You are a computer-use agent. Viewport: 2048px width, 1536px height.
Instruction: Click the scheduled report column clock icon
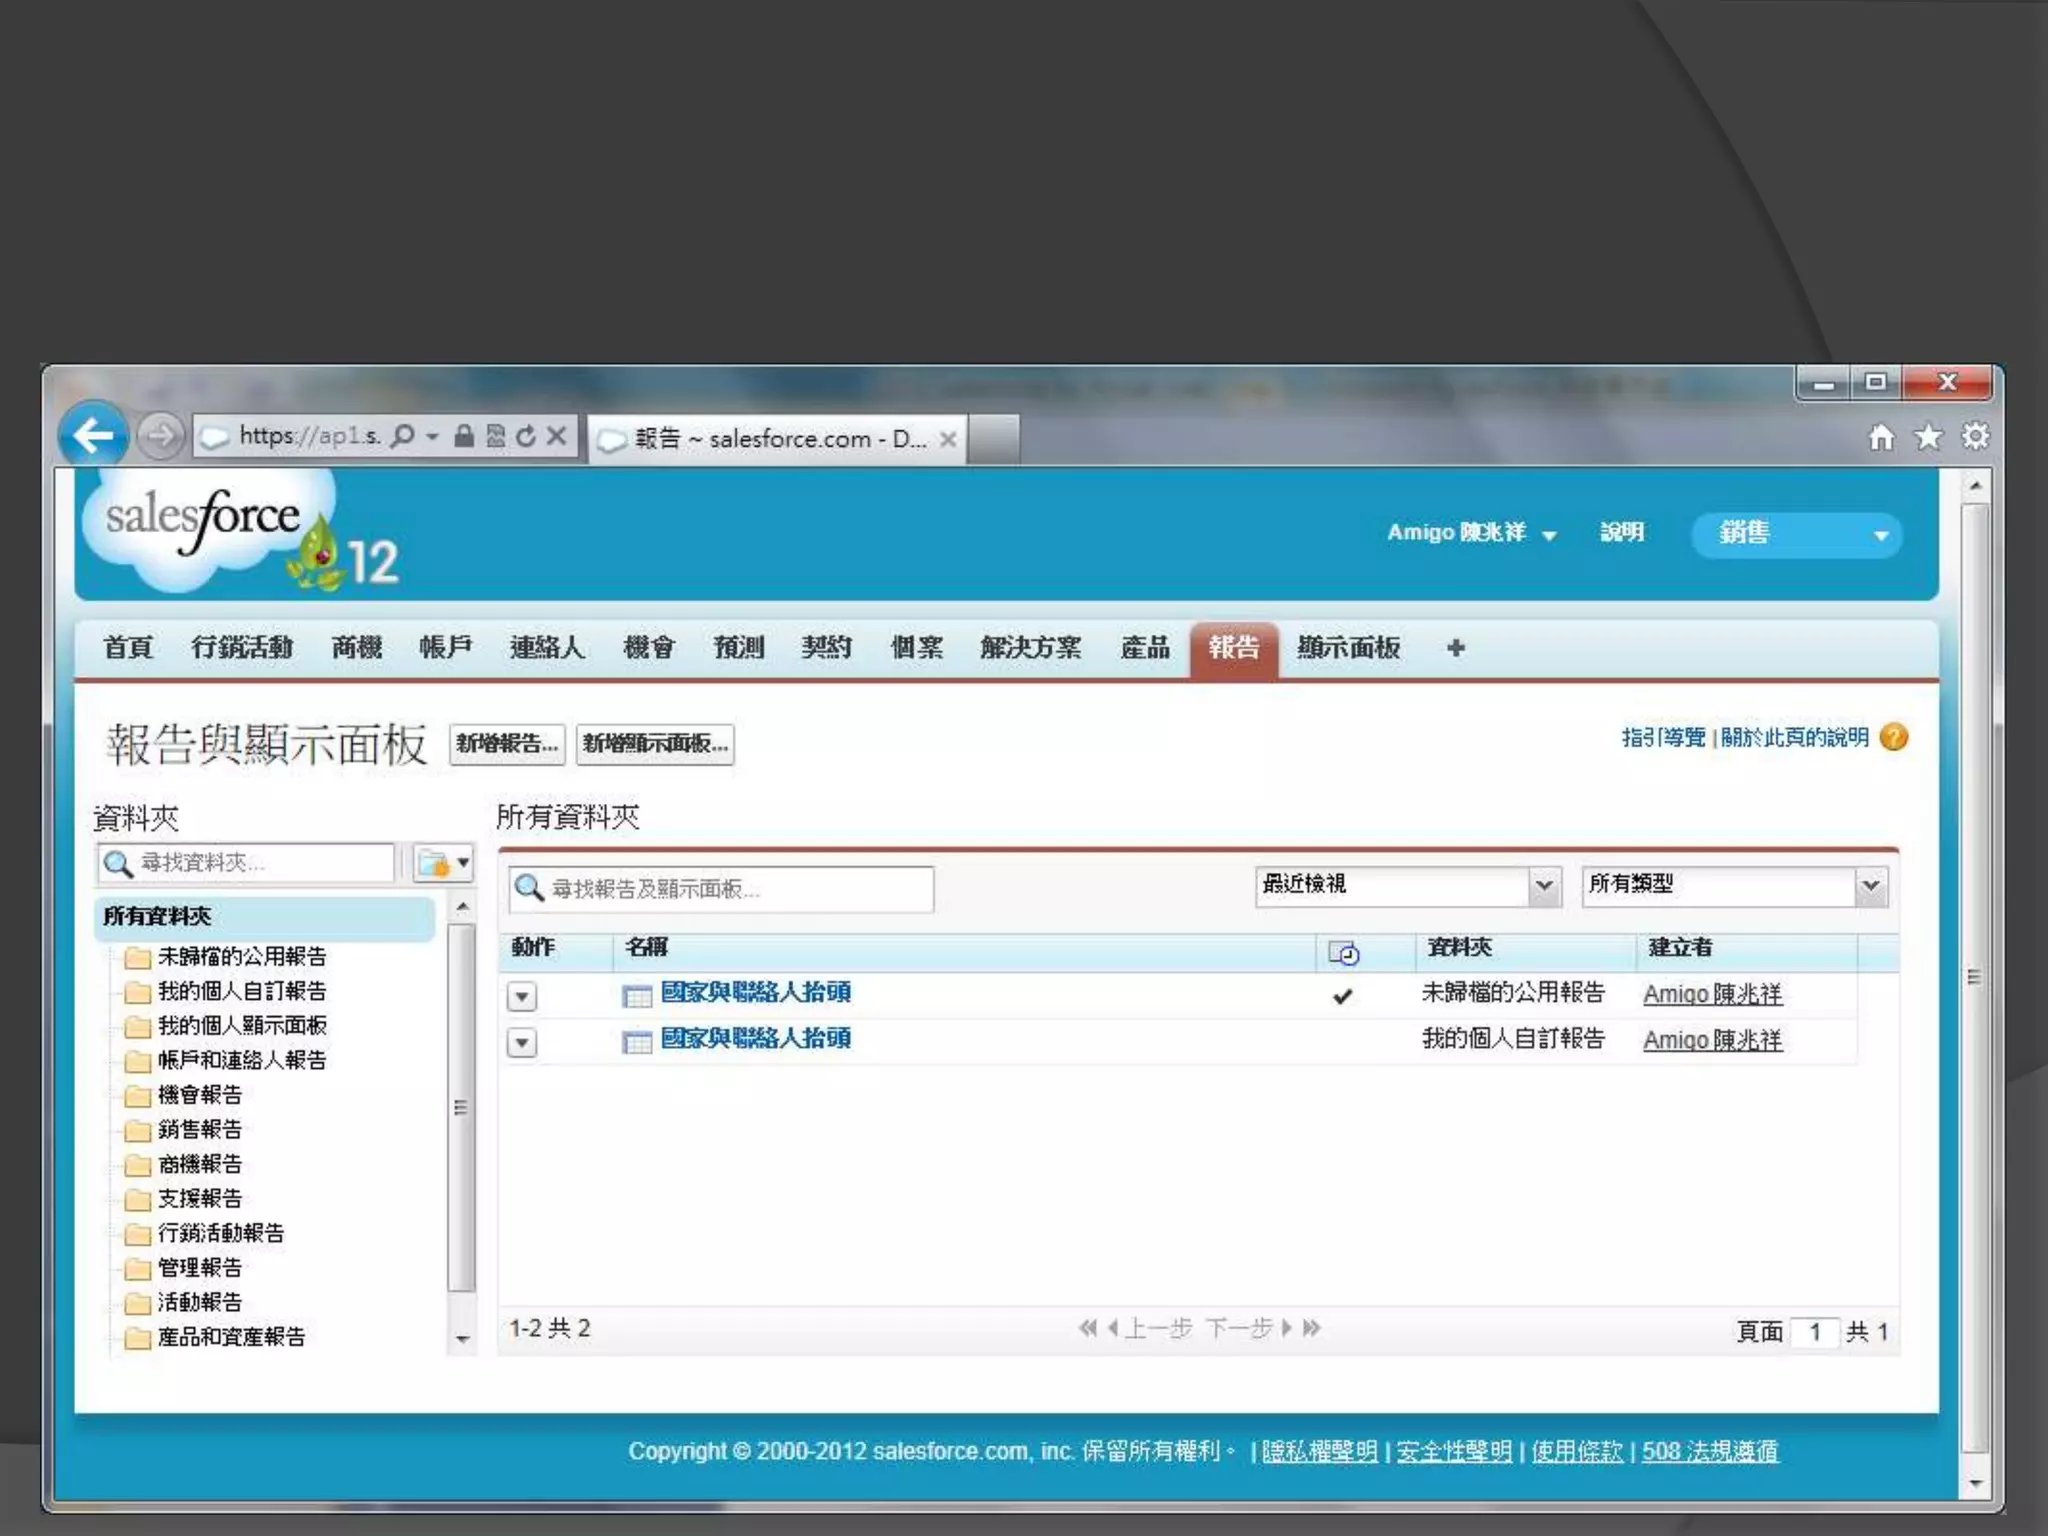coord(1343,953)
